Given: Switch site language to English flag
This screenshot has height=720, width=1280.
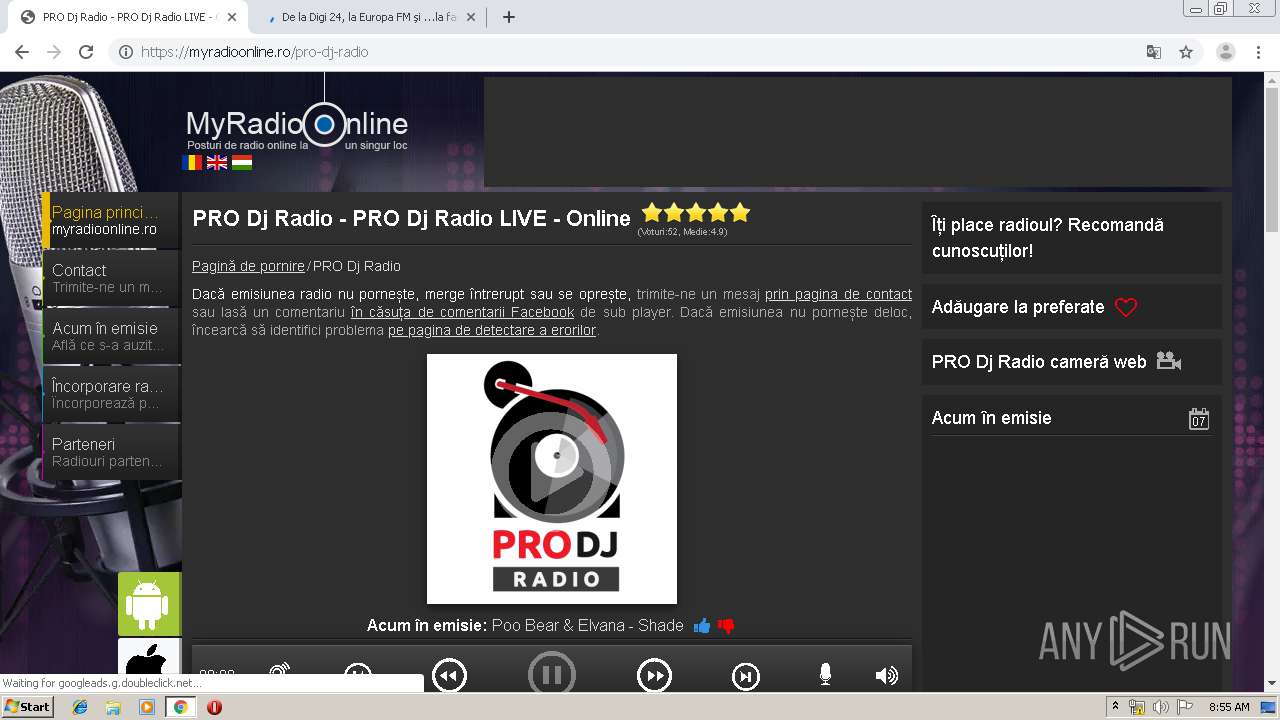Looking at the screenshot, I should [217, 162].
